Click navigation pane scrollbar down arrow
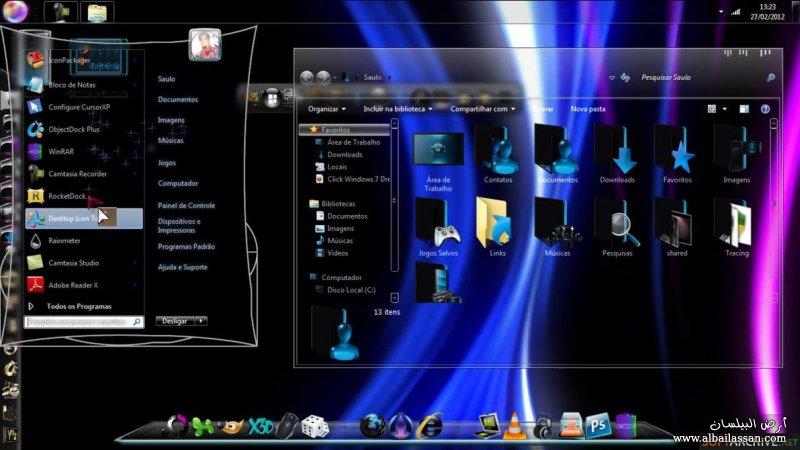 click(x=394, y=297)
